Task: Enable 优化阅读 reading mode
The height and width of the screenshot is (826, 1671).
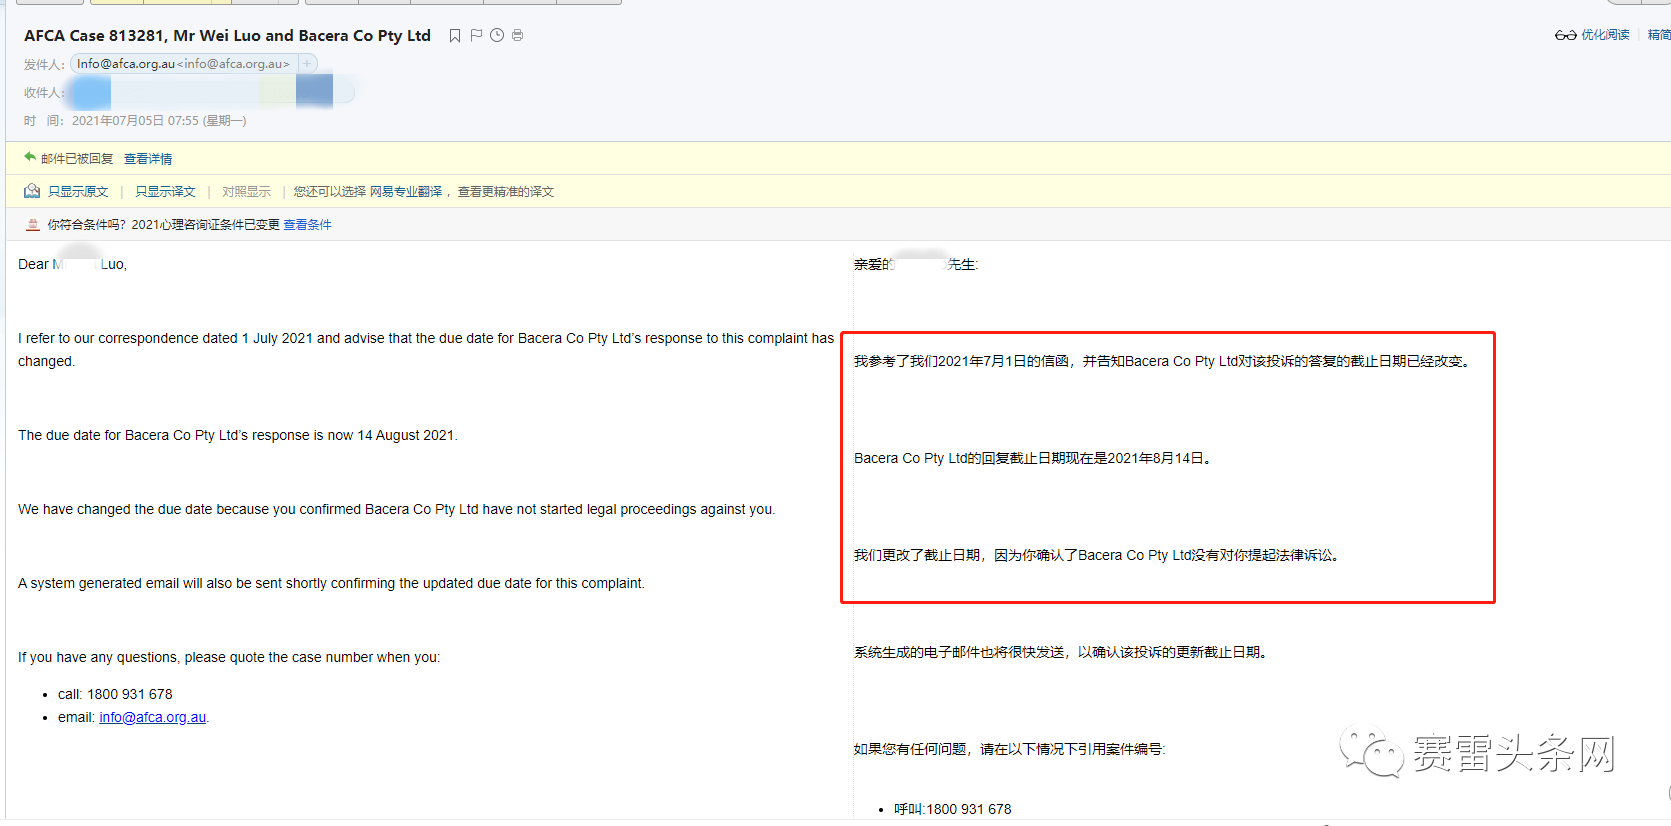Action: coord(1605,35)
